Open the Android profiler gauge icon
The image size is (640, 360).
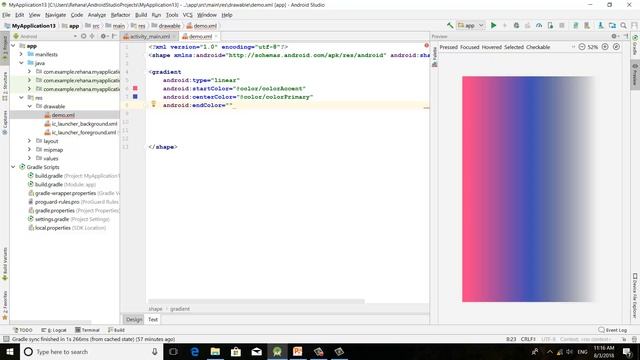tap(539, 25)
